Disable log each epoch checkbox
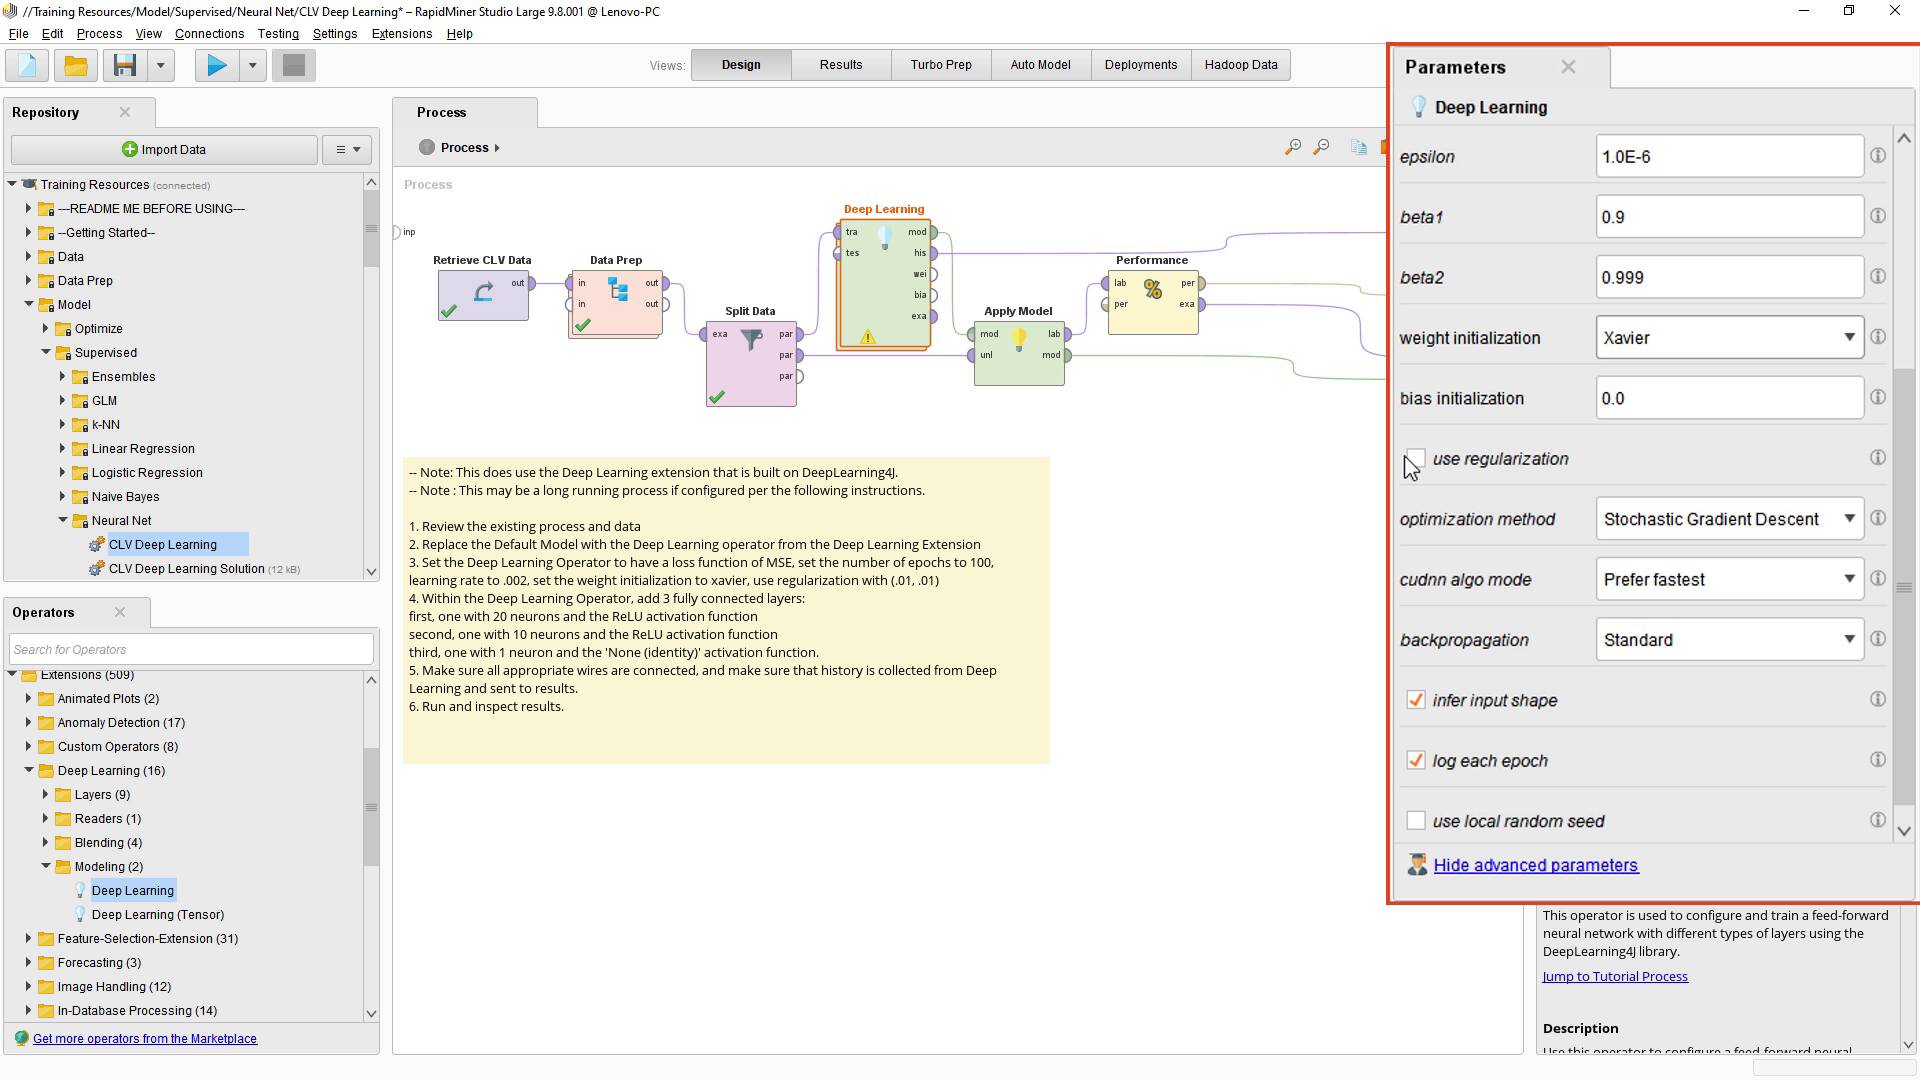 (1416, 760)
